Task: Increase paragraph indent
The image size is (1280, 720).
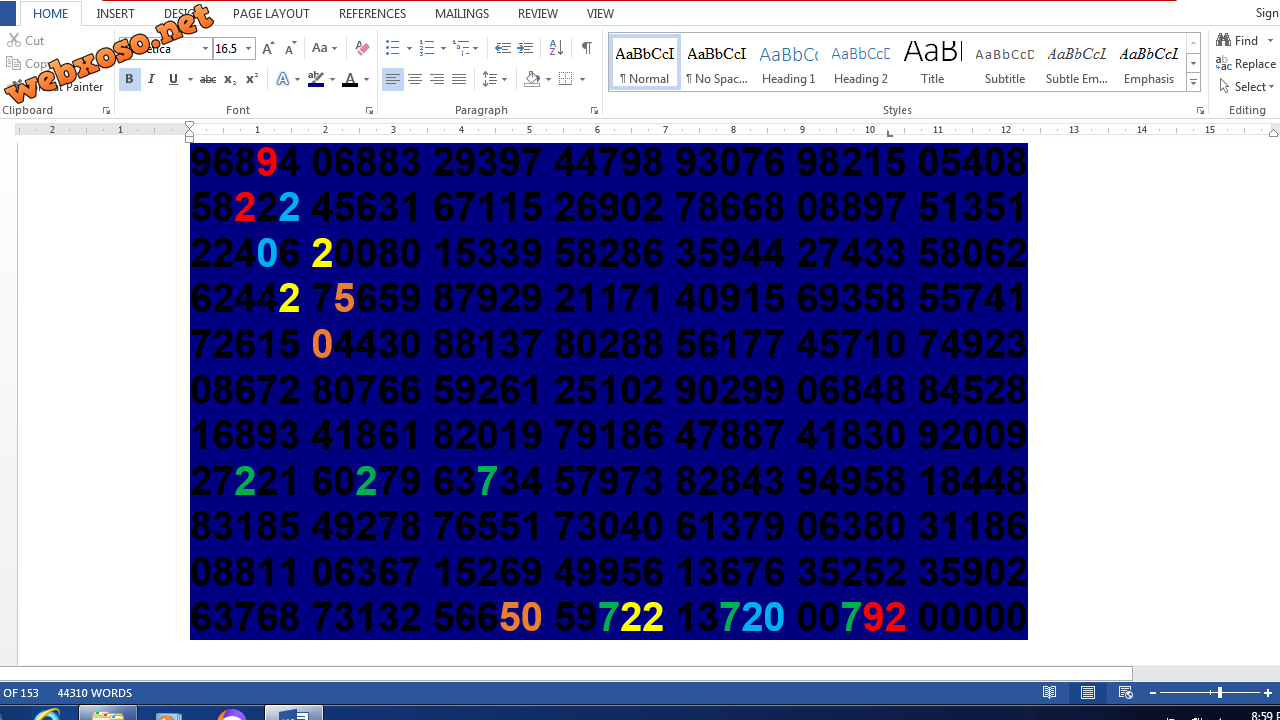Action: pyautogui.click(x=525, y=48)
